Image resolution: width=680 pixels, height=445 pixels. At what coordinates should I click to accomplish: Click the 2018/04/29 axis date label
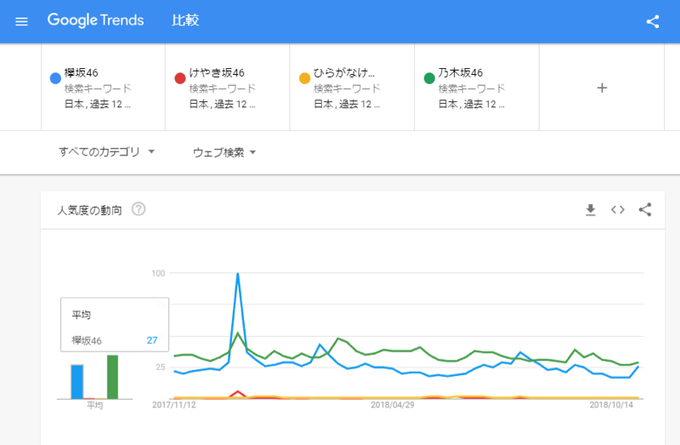coord(392,405)
